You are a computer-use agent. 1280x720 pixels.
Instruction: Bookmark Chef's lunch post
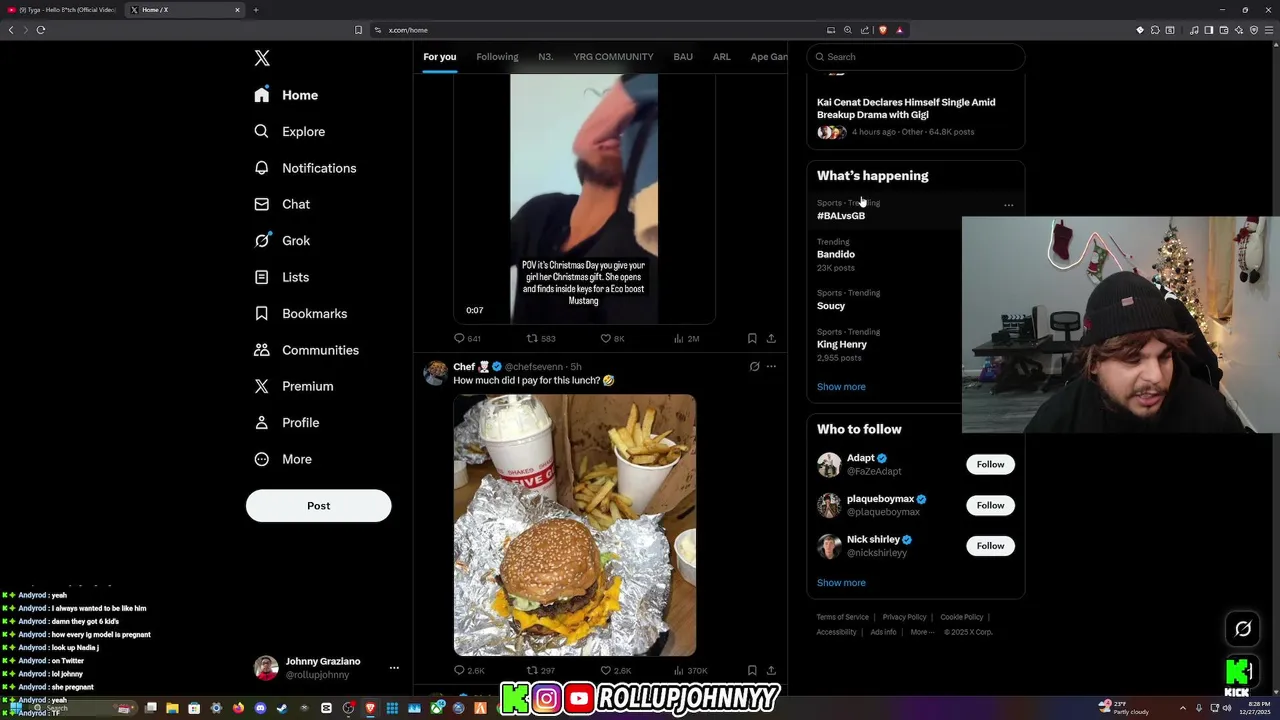click(752, 670)
